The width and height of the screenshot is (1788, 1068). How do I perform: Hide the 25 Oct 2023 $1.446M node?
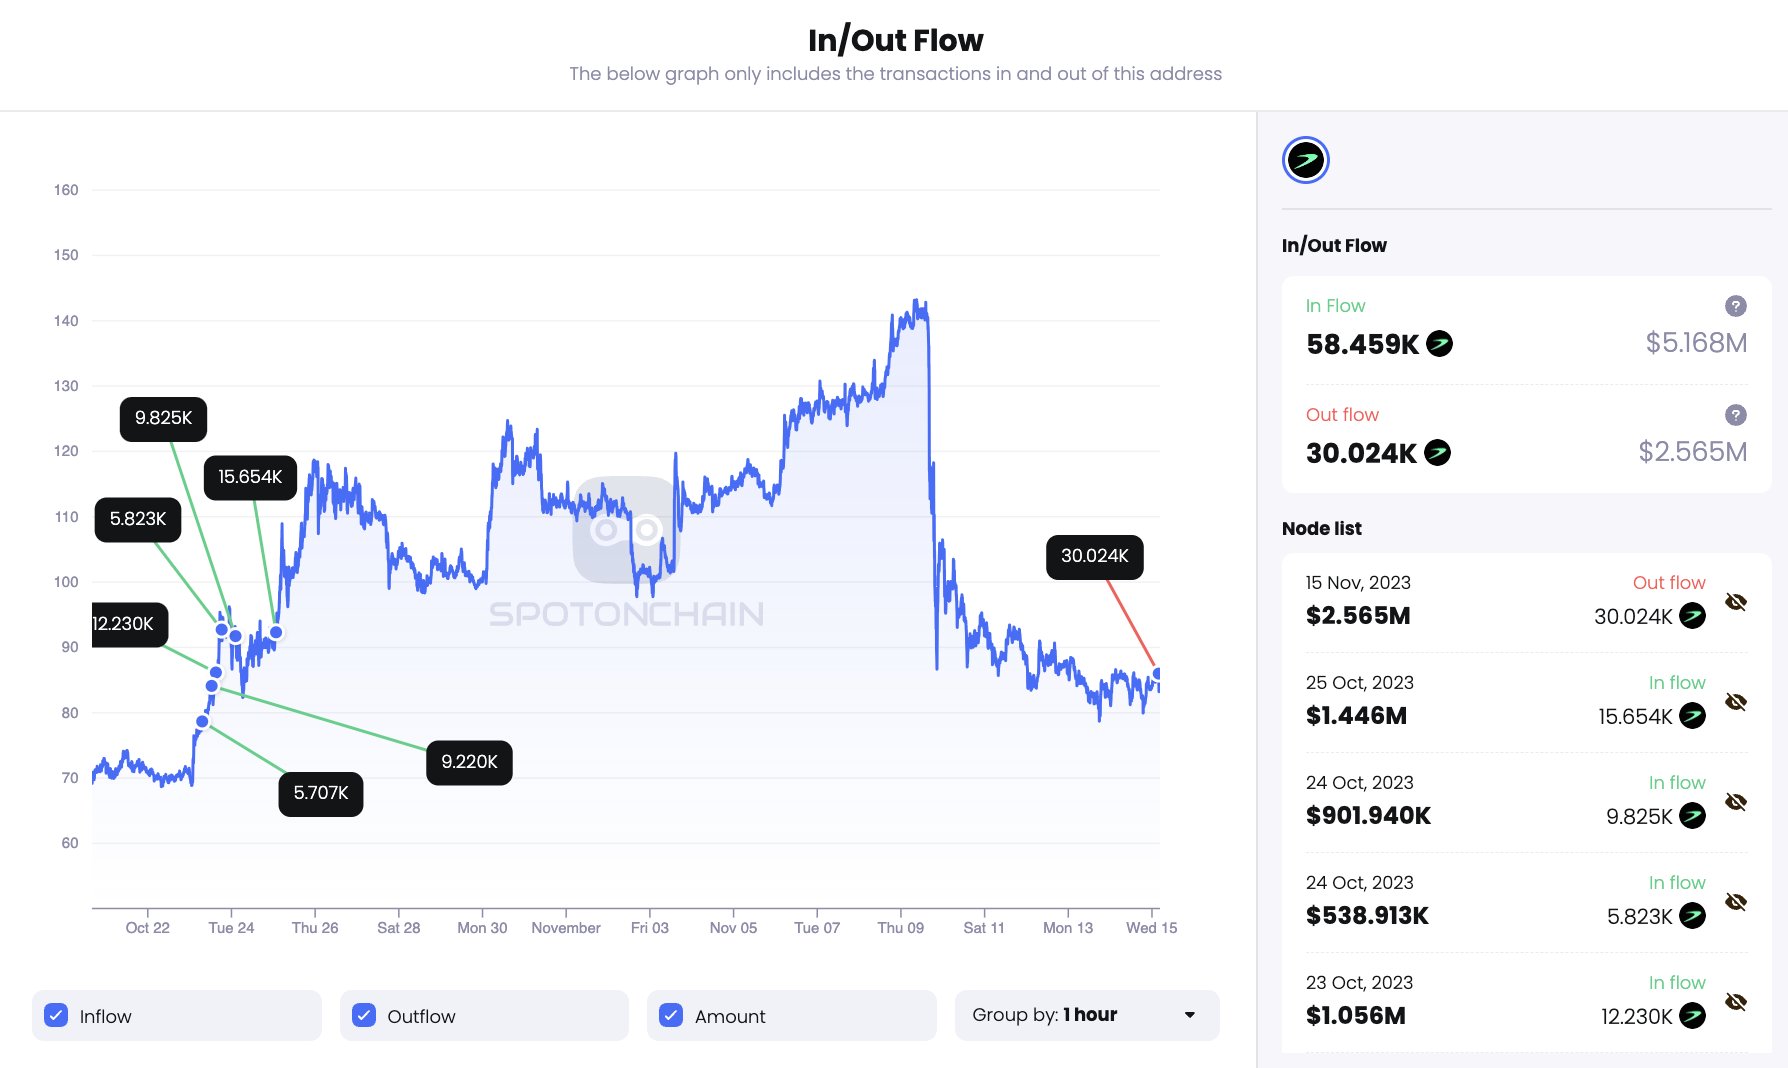tap(1735, 702)
